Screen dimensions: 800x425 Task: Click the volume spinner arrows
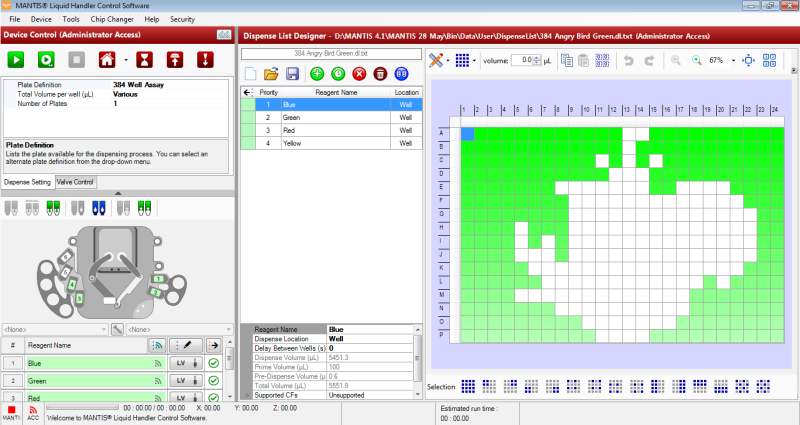537,60
